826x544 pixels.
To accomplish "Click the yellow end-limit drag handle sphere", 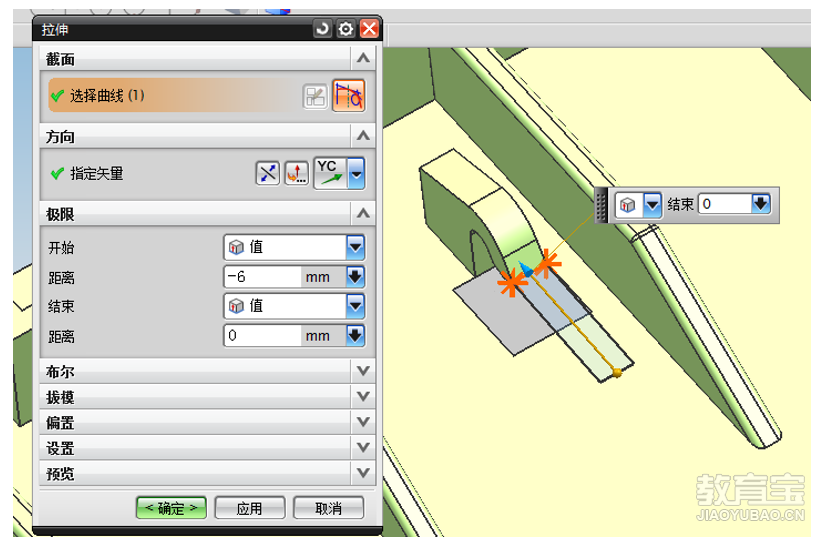I will point(617,373).
